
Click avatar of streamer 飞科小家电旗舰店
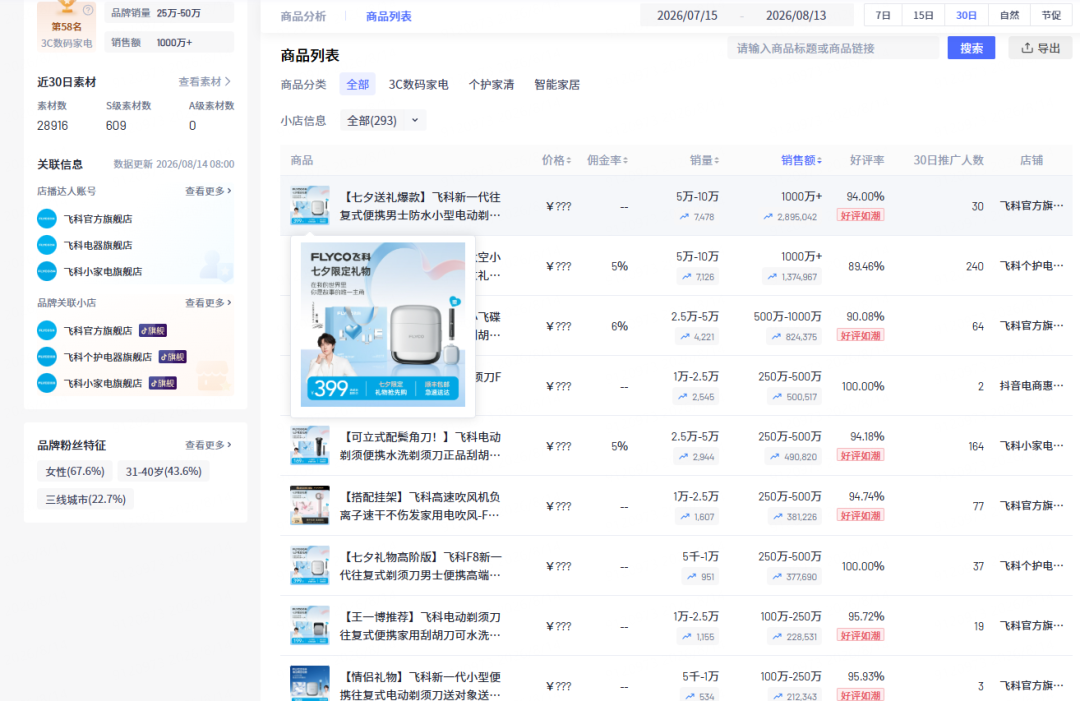(x=47, y=271)
